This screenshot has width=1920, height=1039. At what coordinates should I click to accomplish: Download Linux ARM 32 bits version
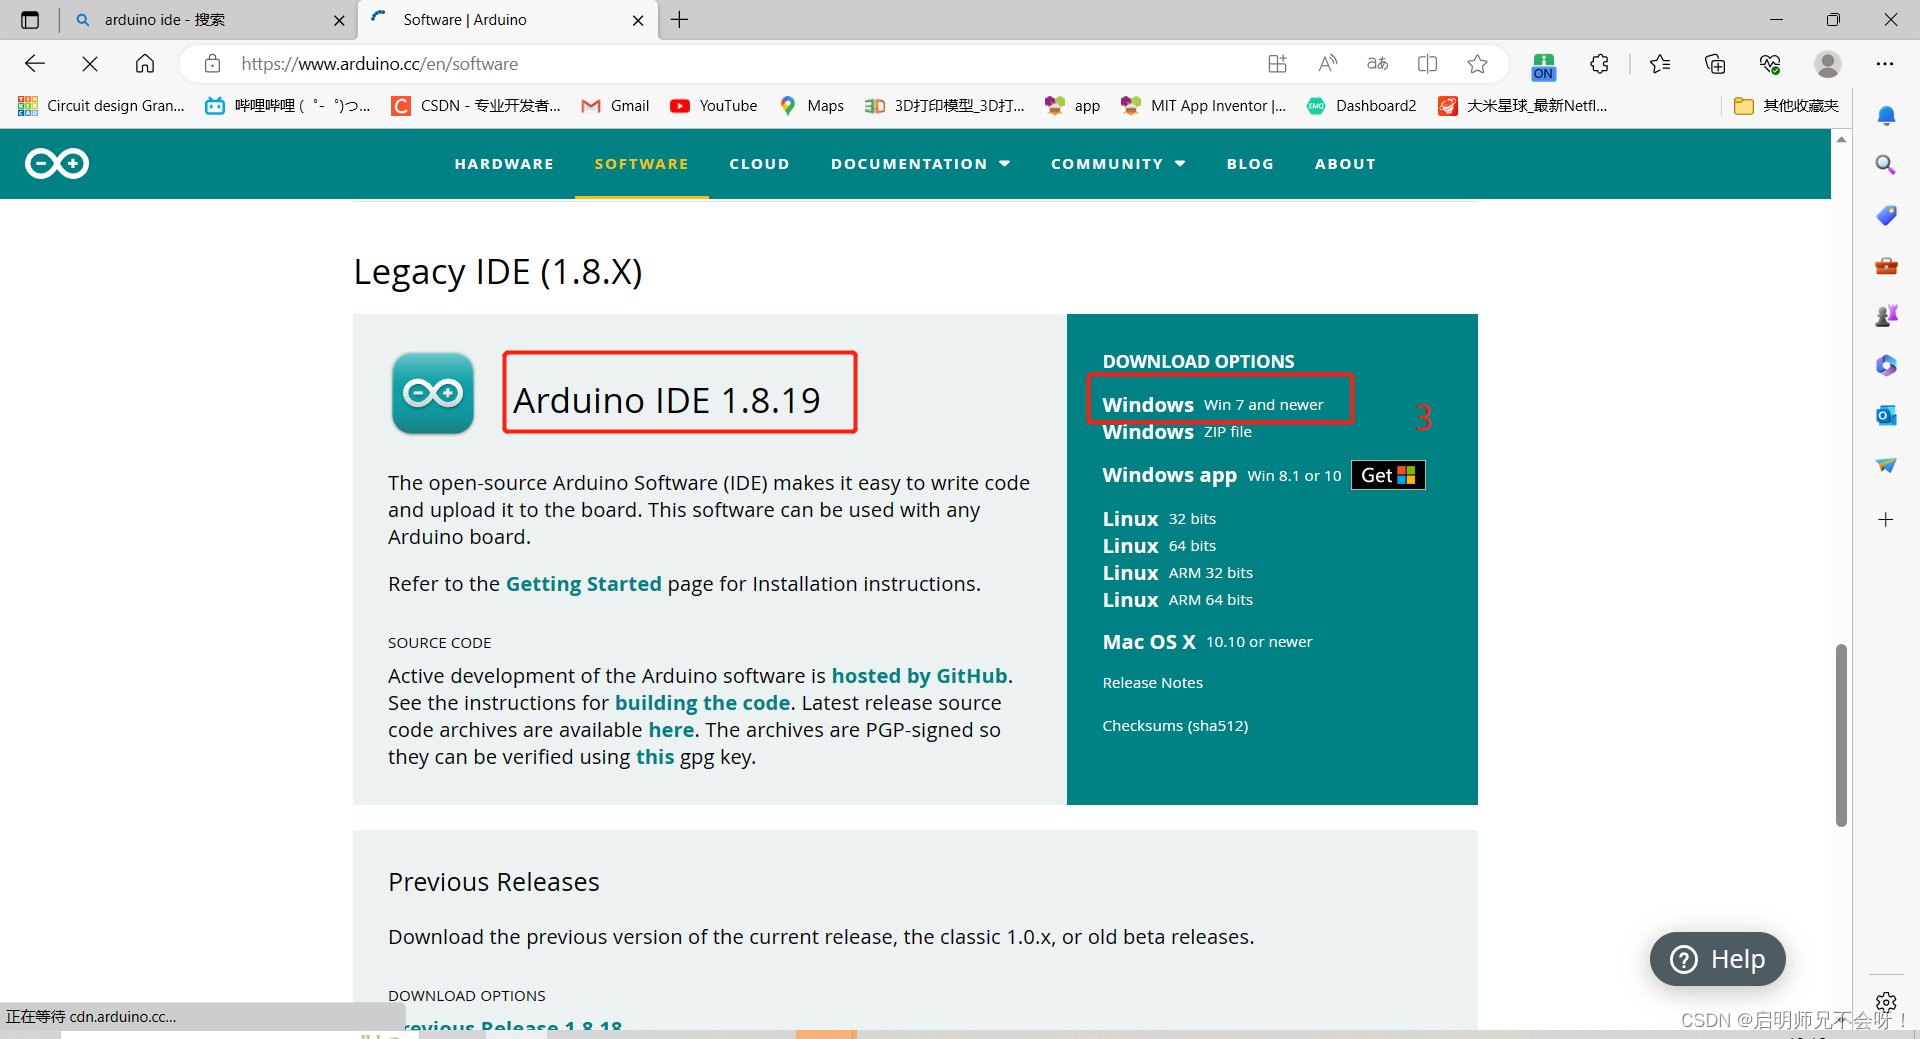[x=1177, y=573]
